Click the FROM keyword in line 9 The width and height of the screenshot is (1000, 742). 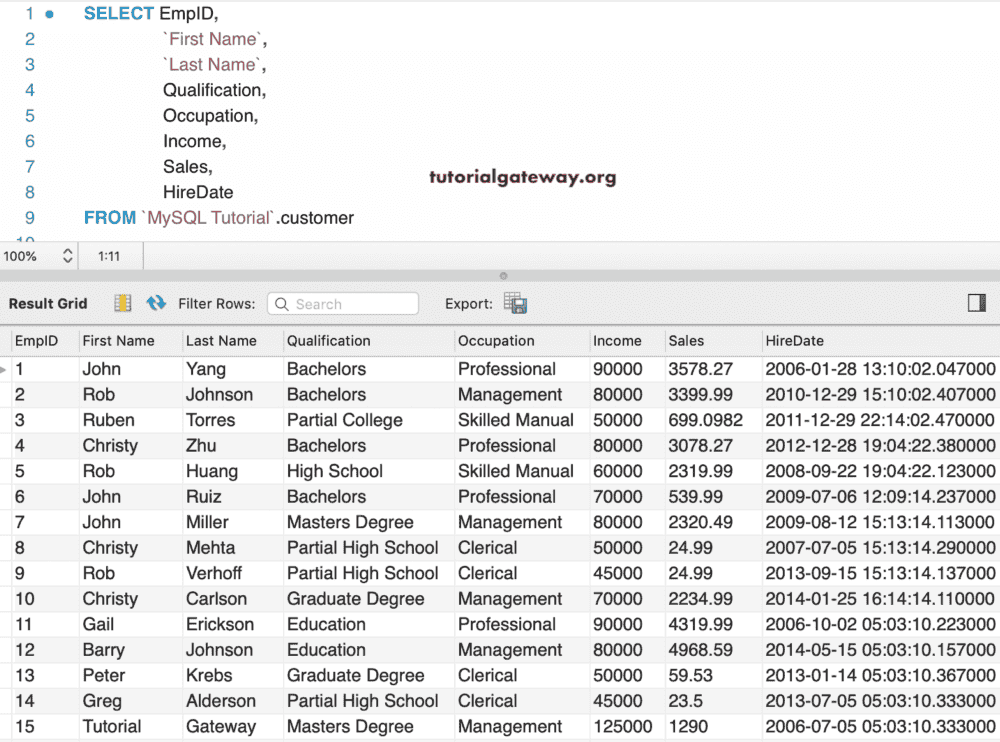(x=110, y=218)
